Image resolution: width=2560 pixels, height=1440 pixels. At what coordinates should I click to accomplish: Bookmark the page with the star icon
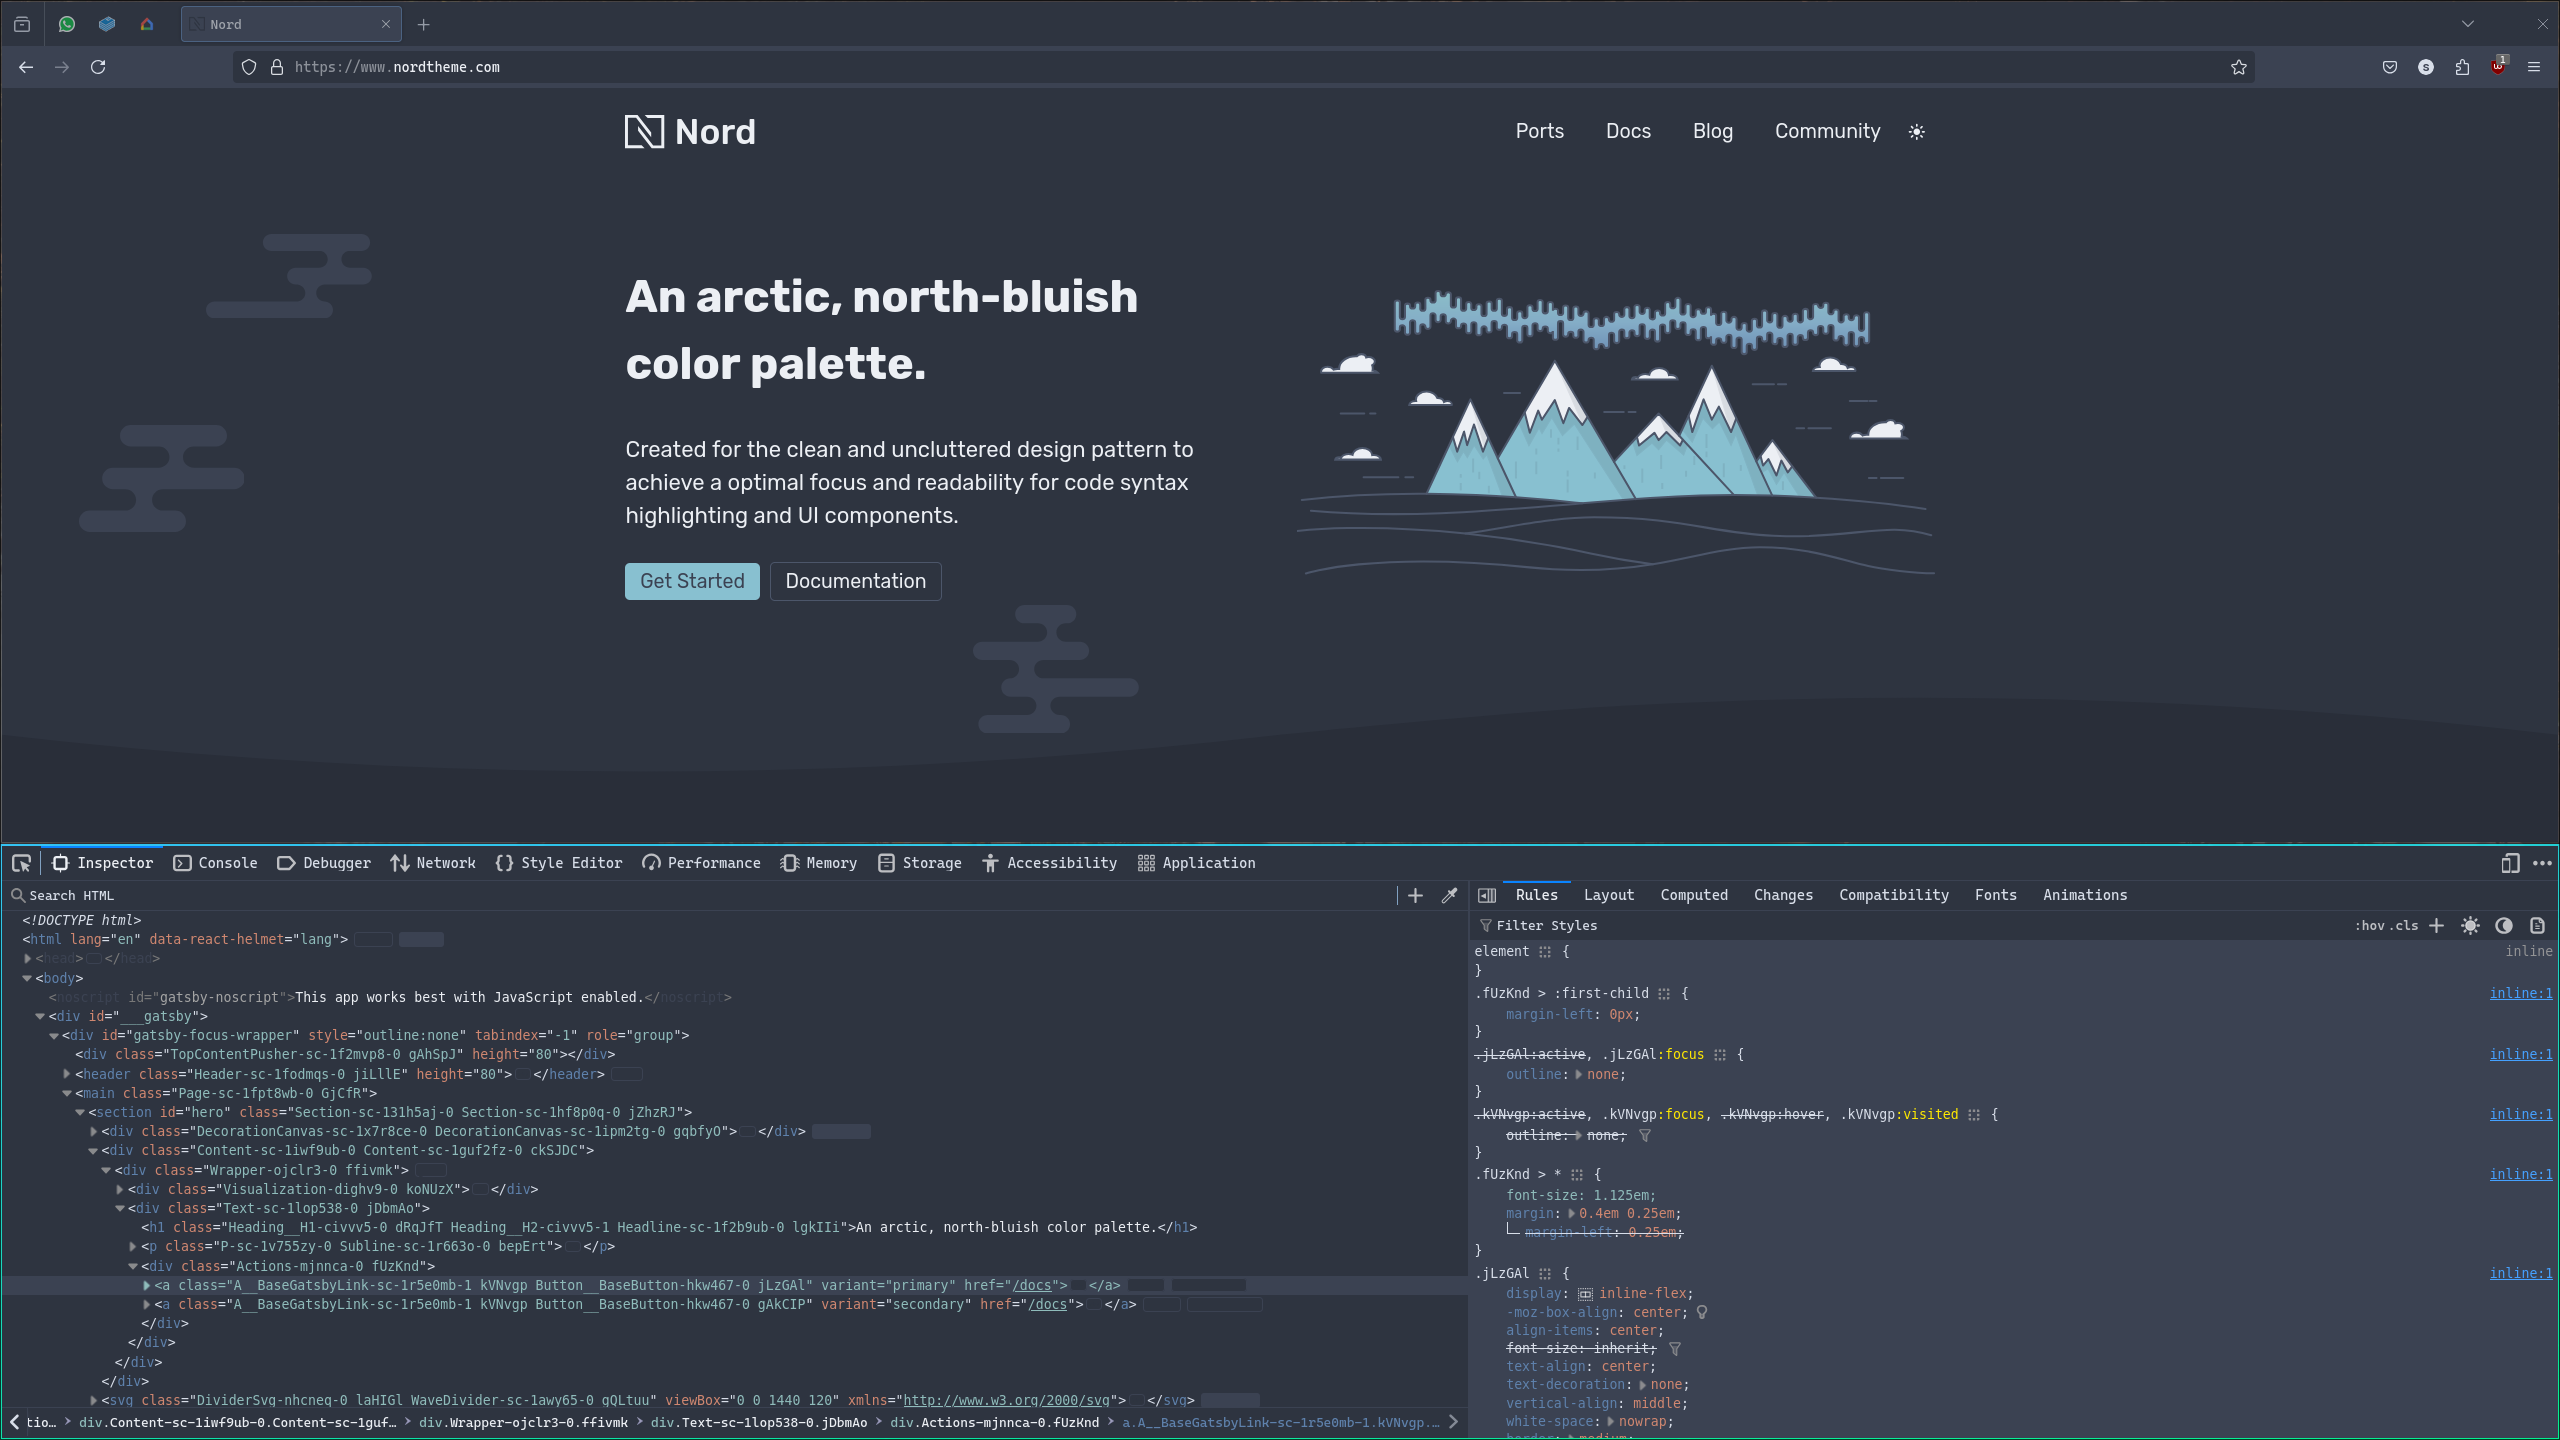tap(2238, 67)
